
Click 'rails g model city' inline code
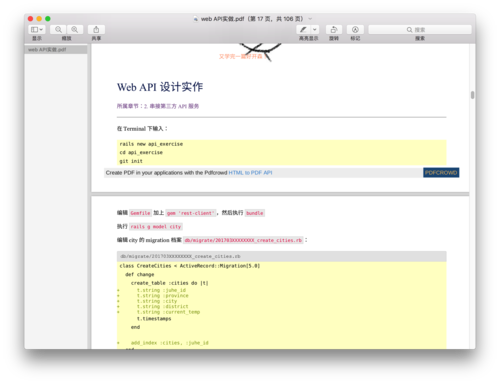156,227
